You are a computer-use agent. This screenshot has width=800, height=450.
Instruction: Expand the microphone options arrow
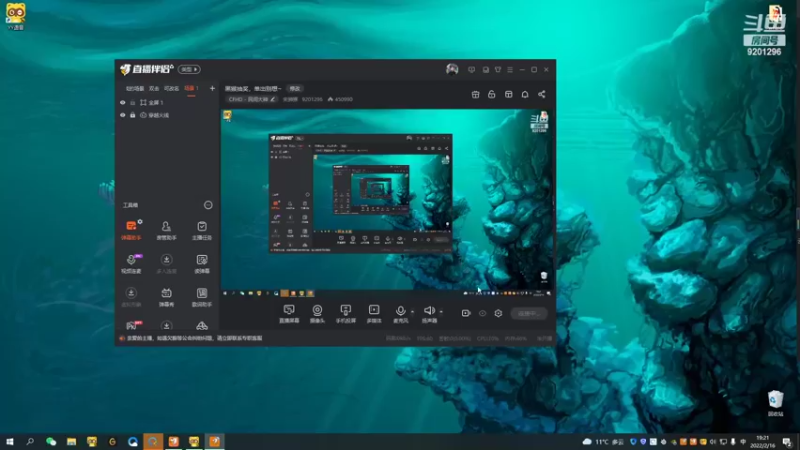click(x=412, y=311)
